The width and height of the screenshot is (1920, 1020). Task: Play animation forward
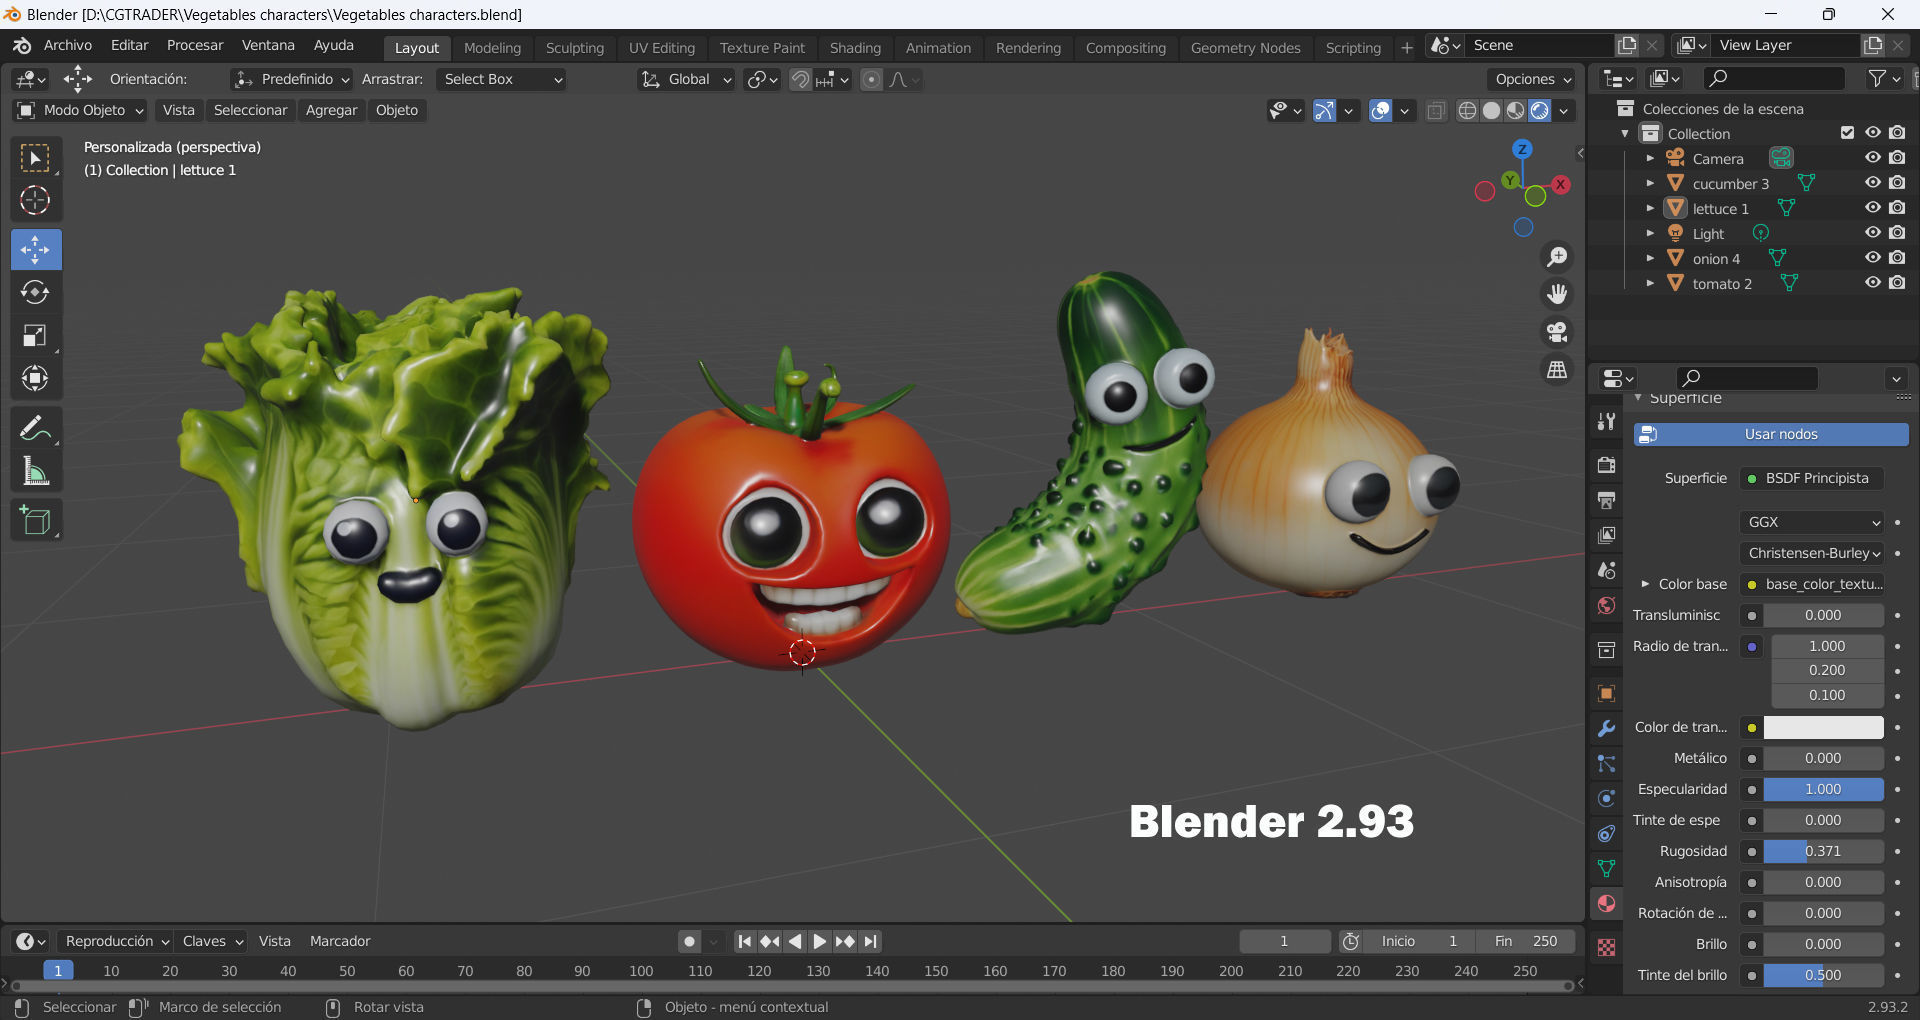[x=819, y=941]
